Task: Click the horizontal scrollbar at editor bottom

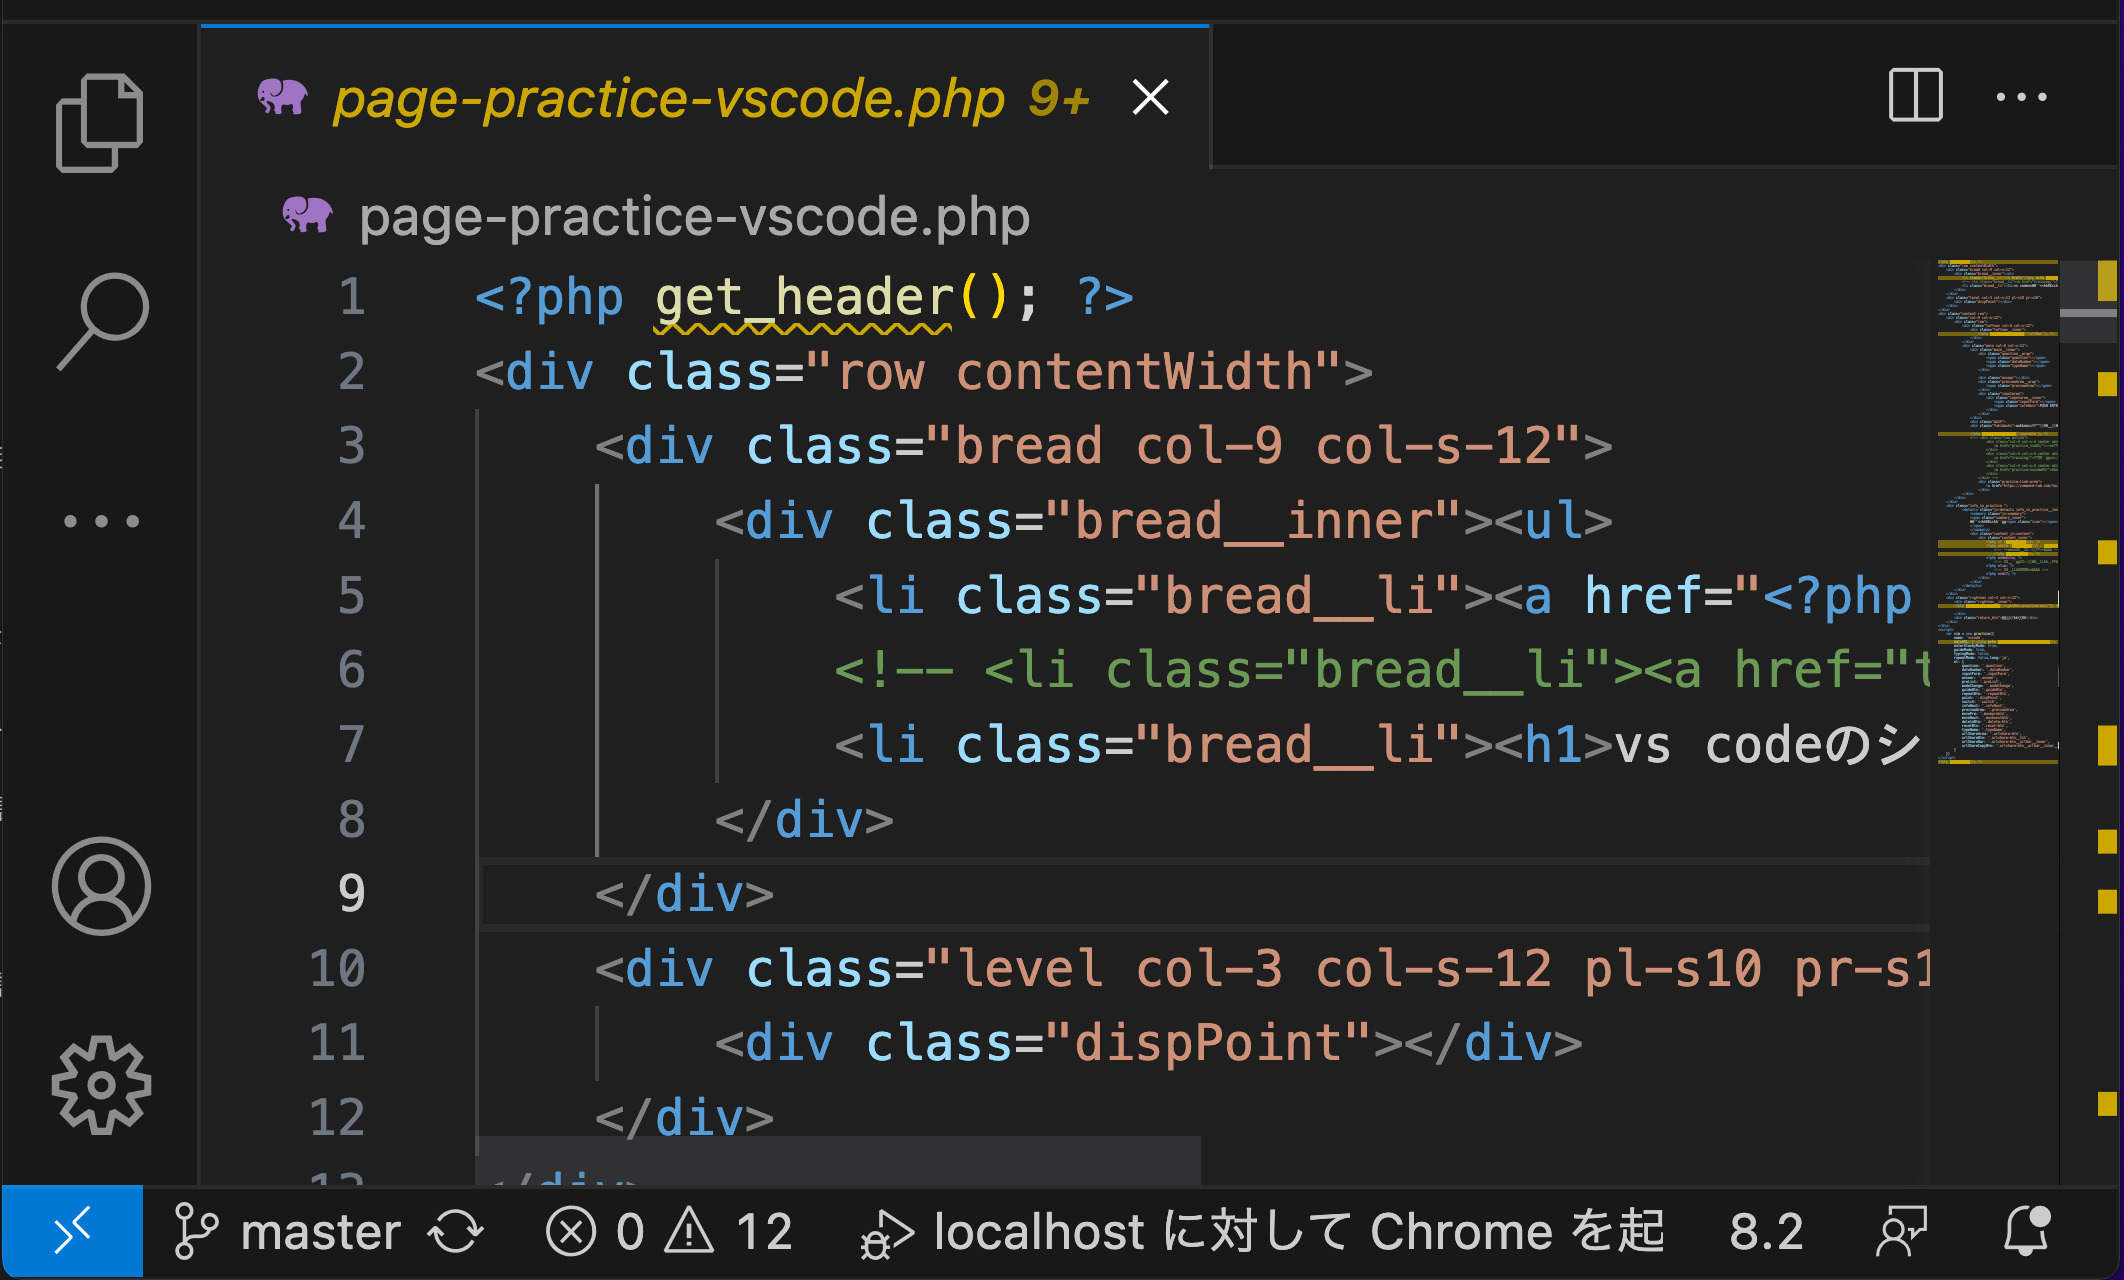Action: coord(838,1160)
